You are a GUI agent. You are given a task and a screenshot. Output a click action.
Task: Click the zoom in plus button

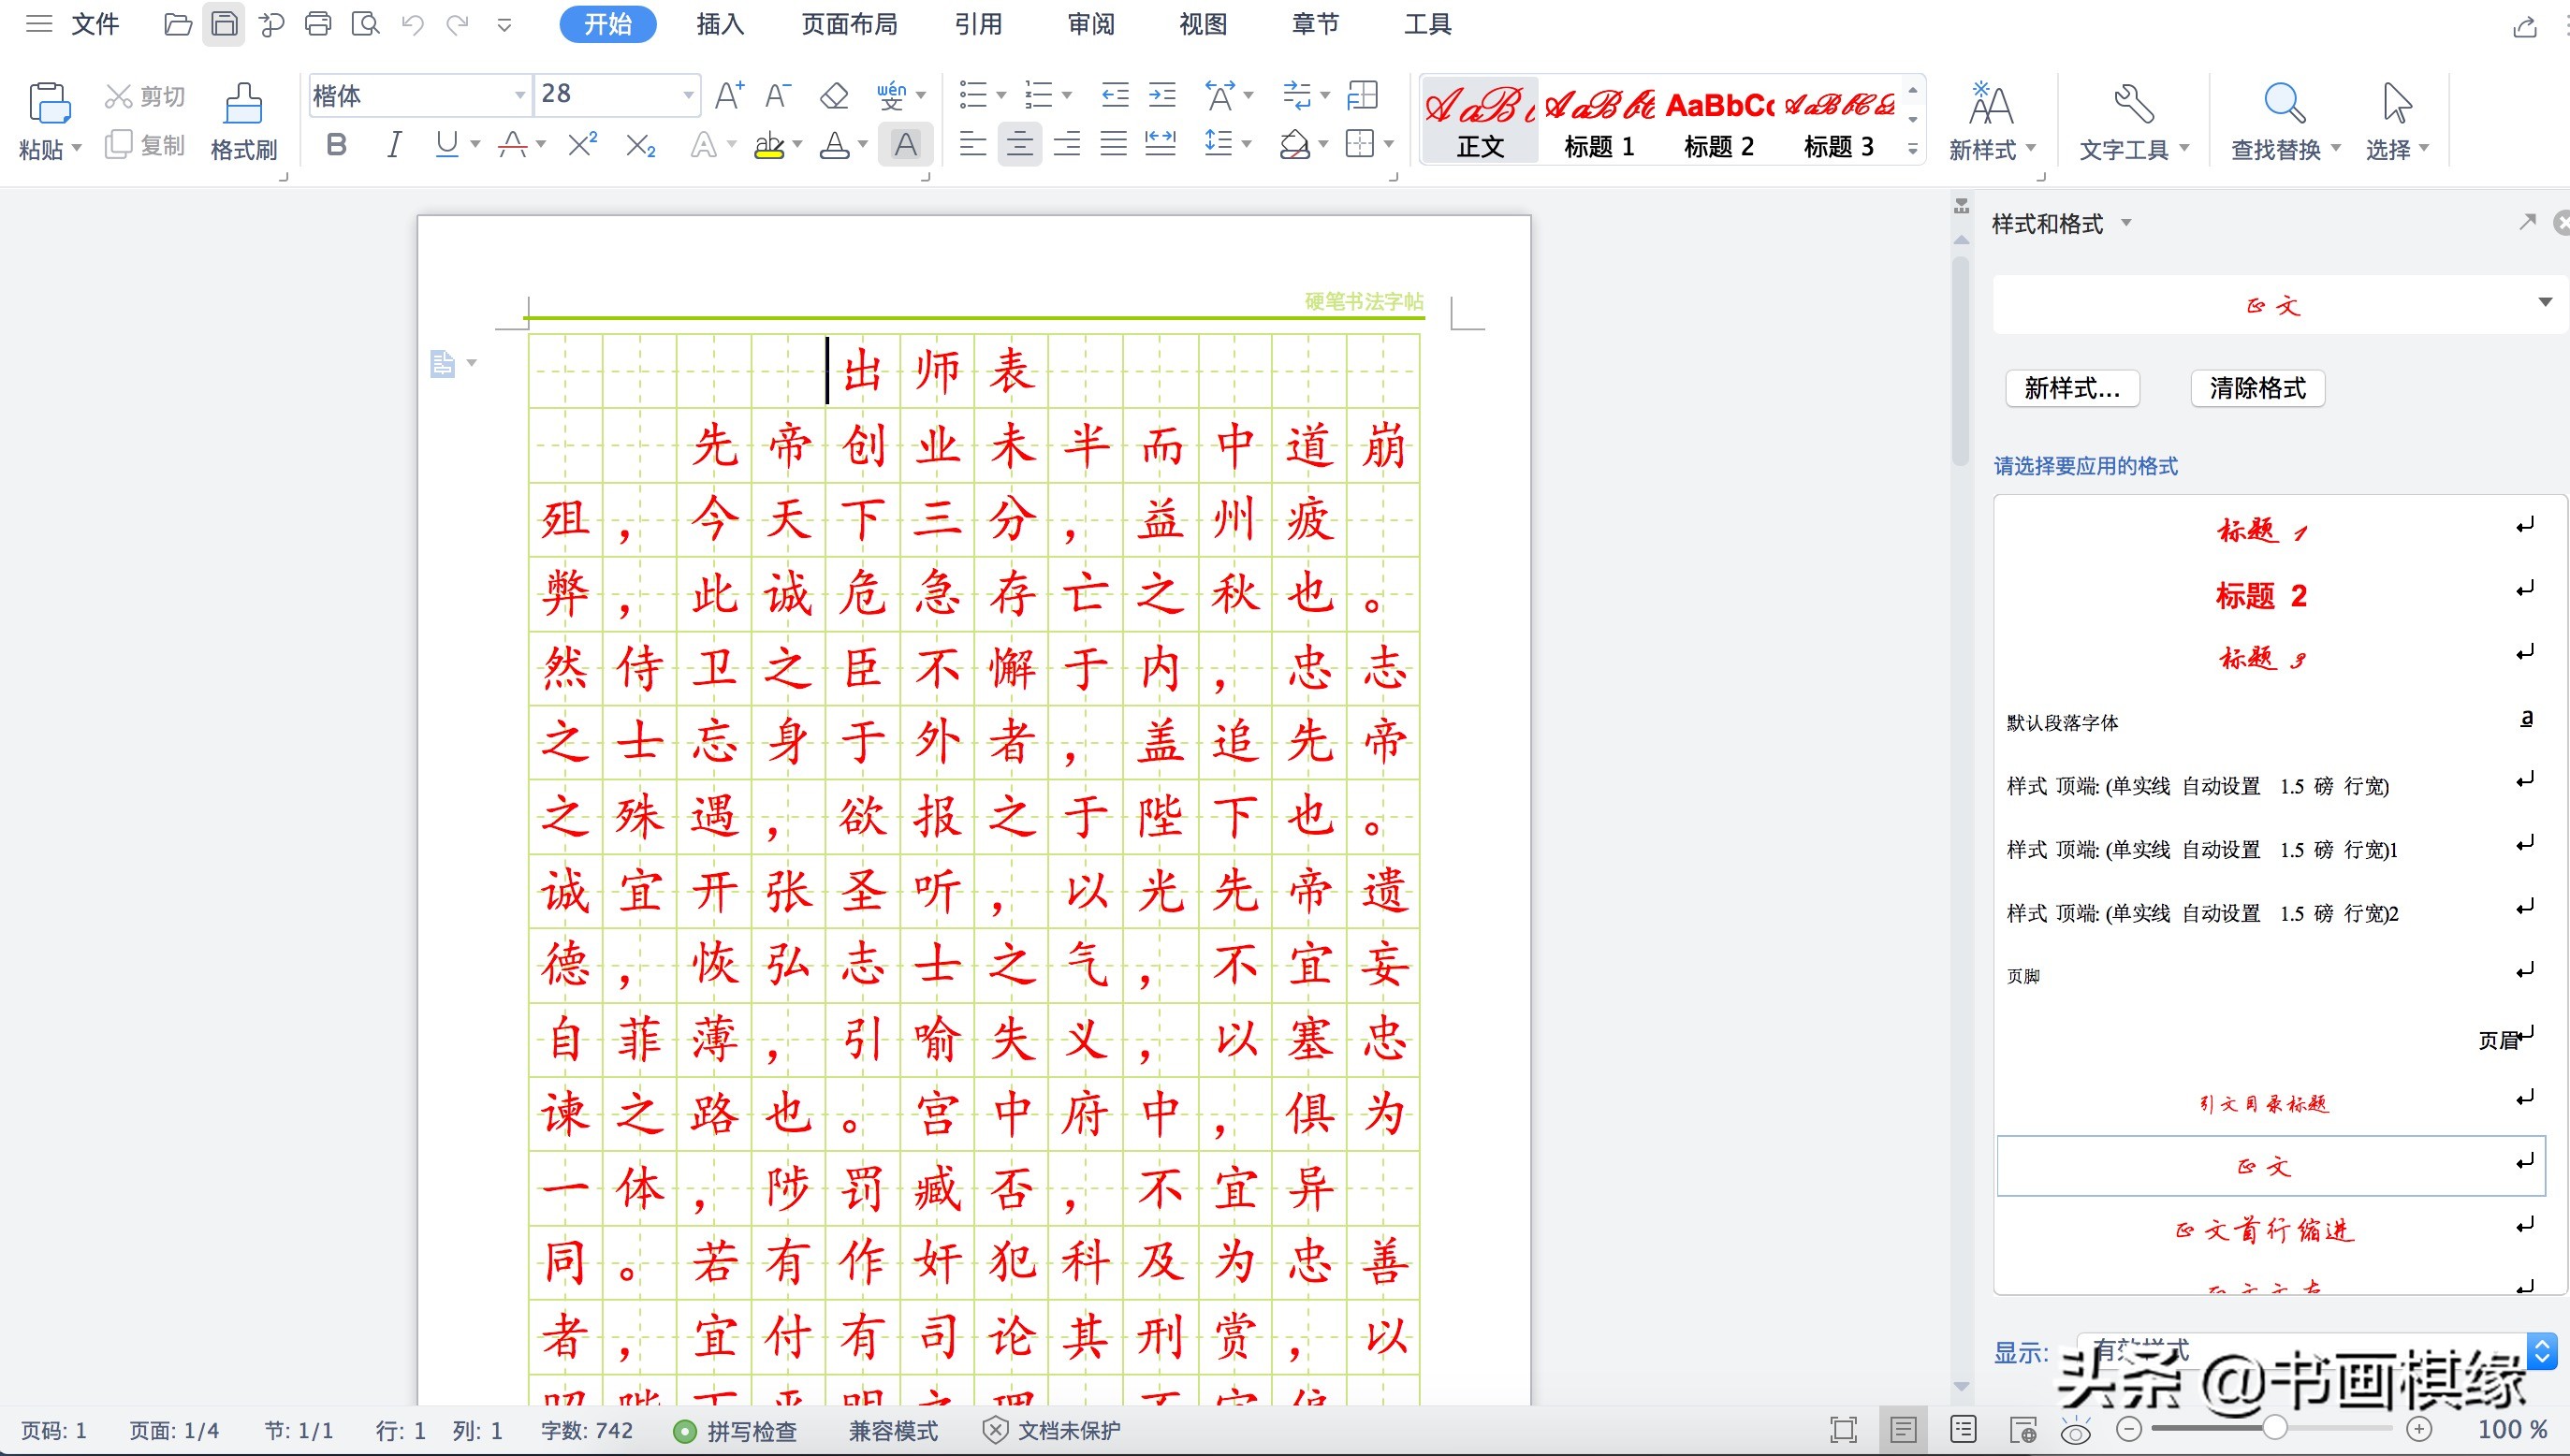pyautogui.click(x=2418, y=1429)
